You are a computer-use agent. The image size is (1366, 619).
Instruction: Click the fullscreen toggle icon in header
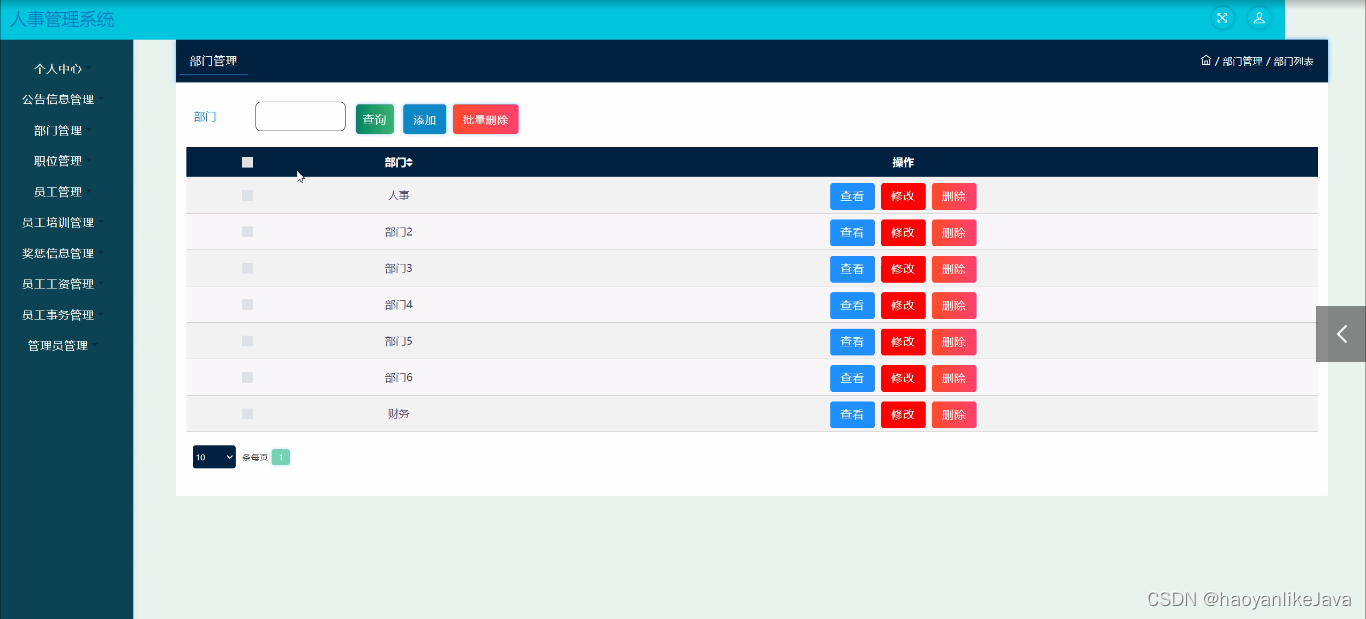click(1222, 17)
